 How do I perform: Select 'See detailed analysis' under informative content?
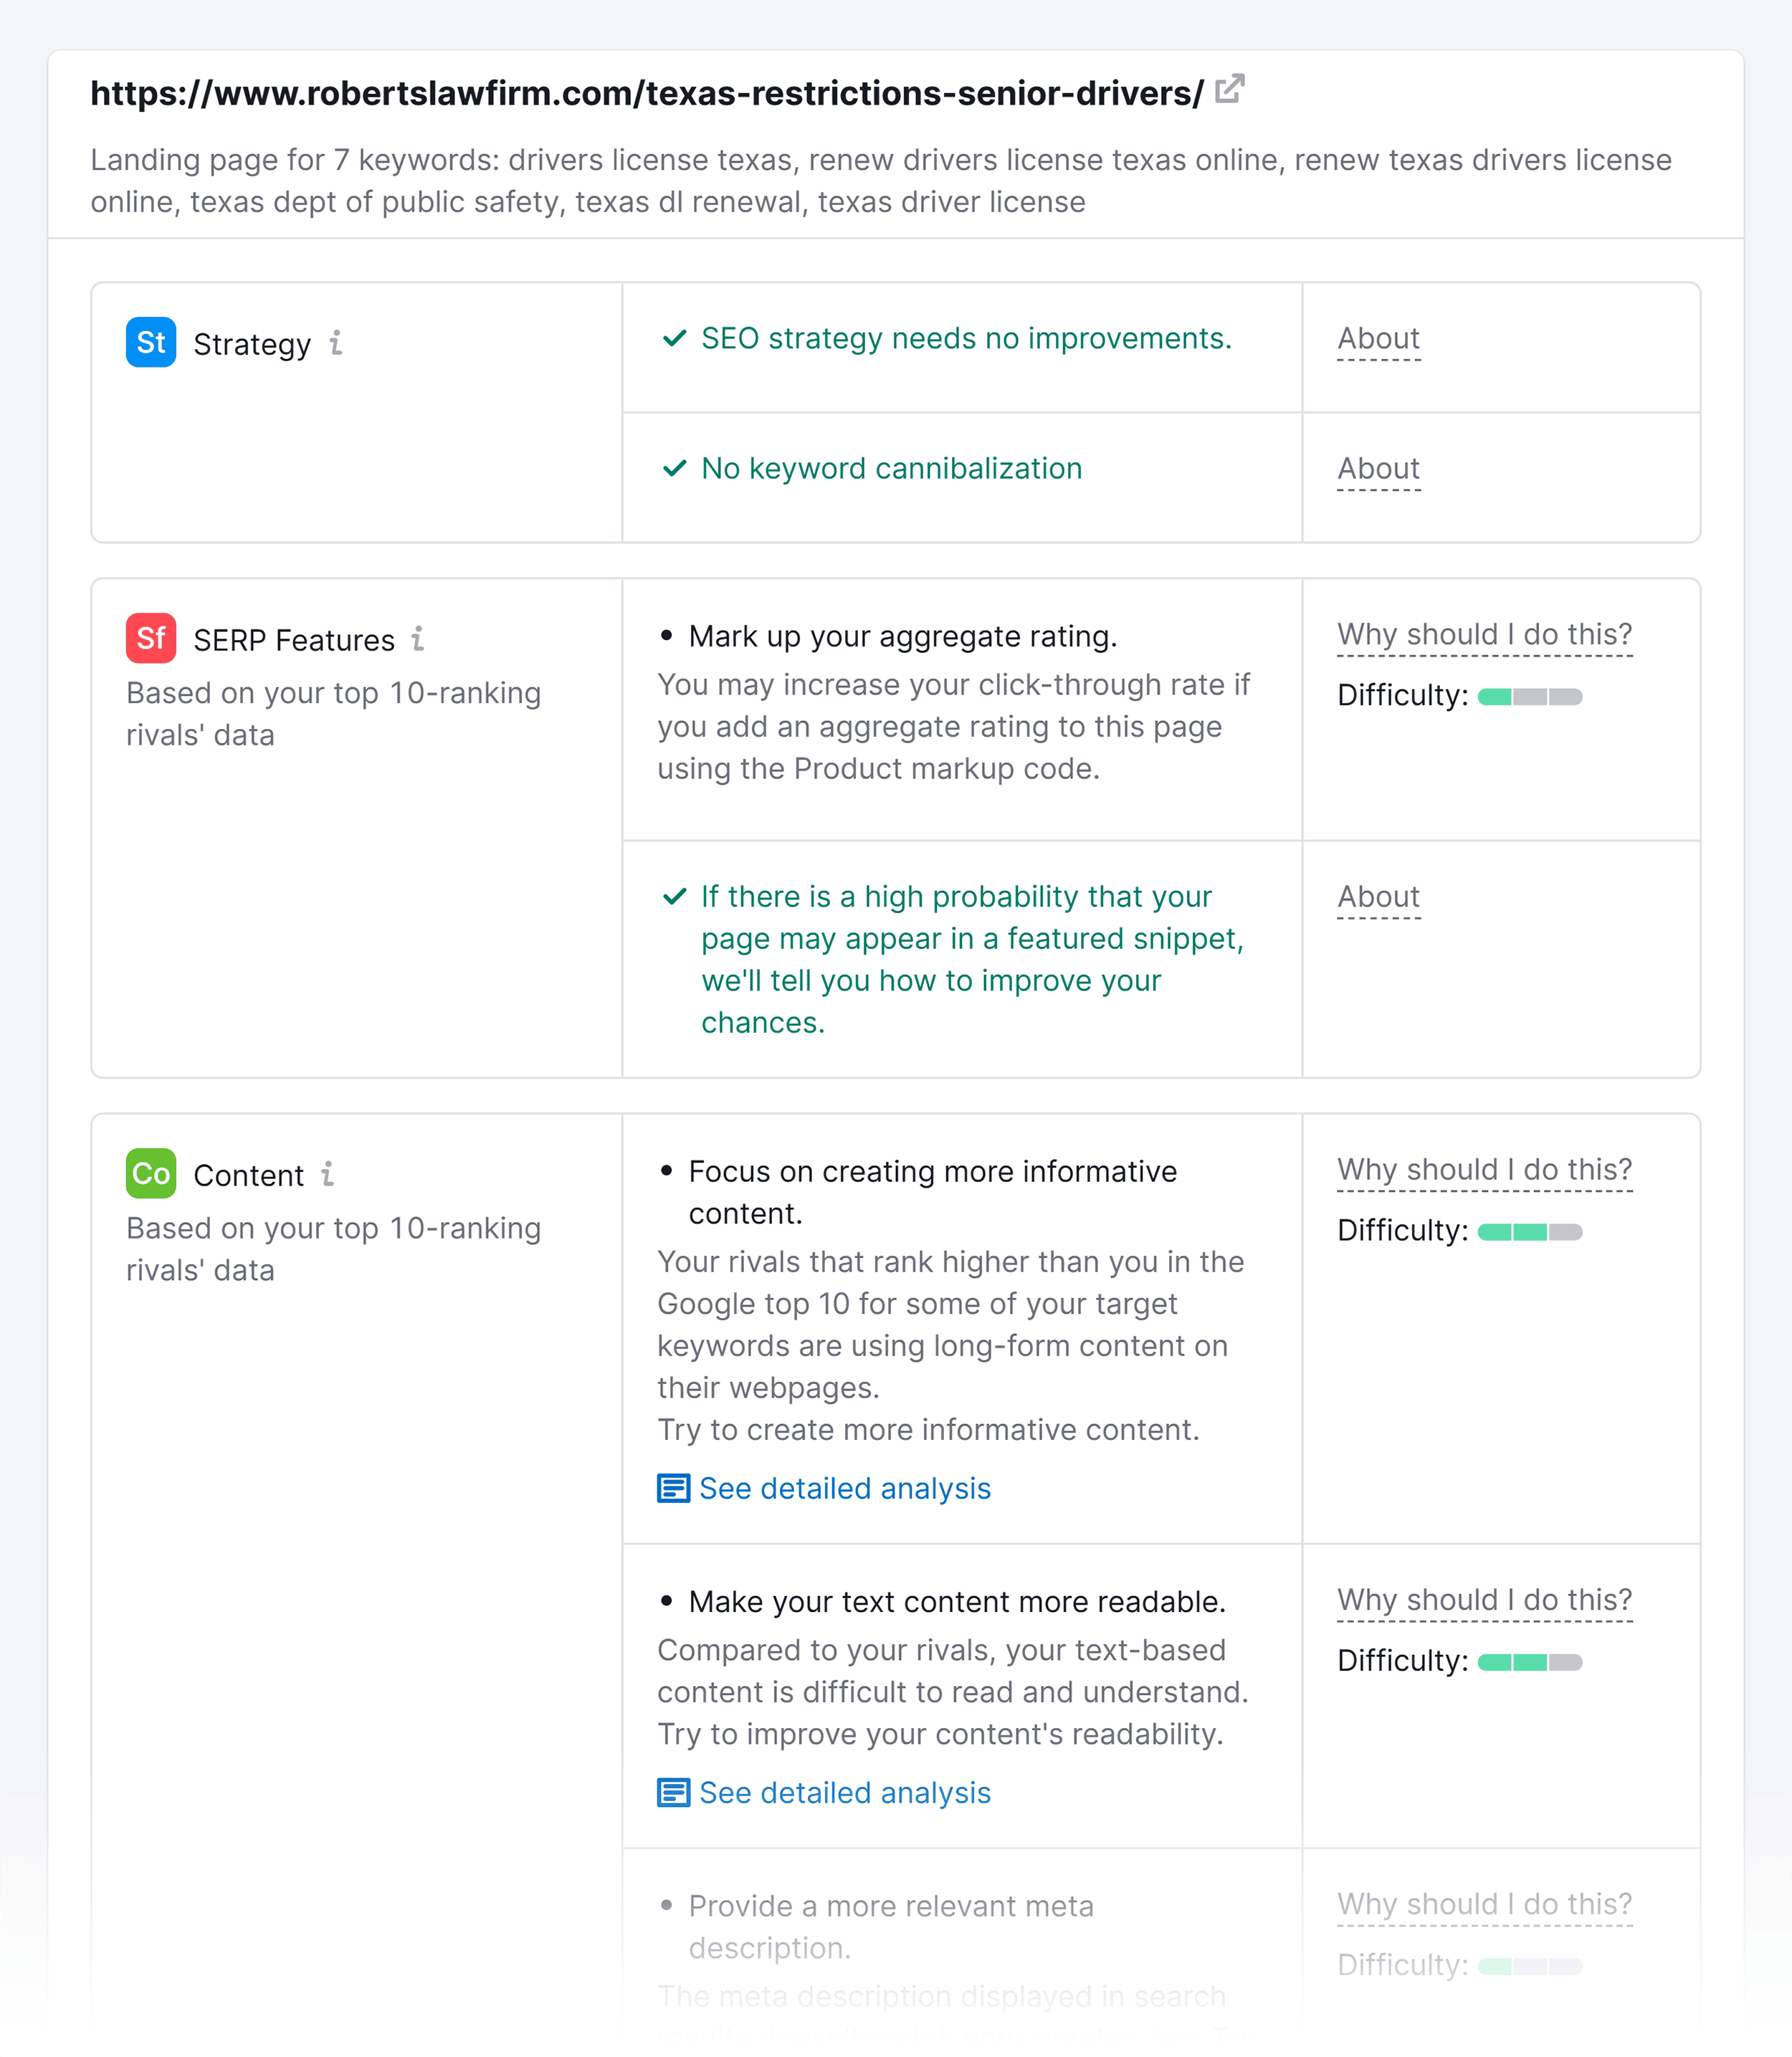[x=844, y=1488]
